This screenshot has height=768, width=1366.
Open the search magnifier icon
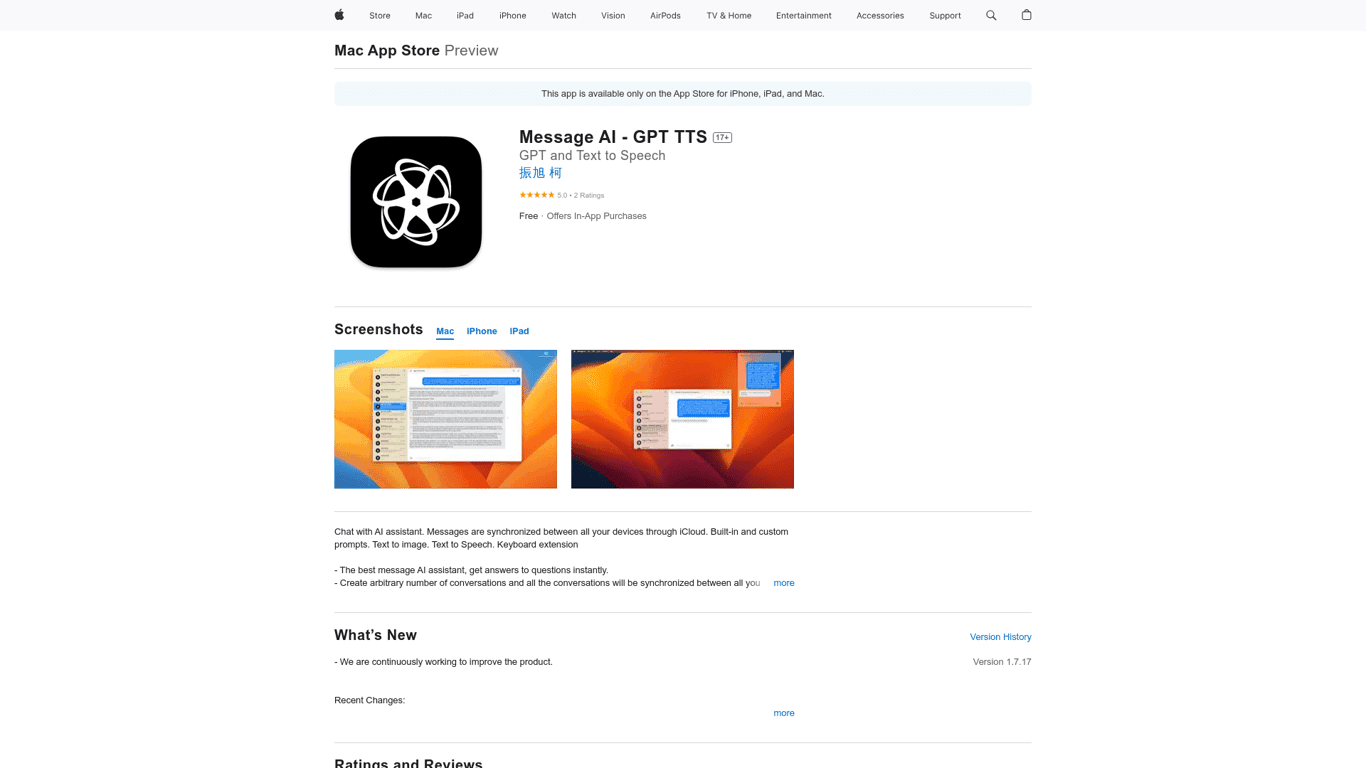pos(991,15)
